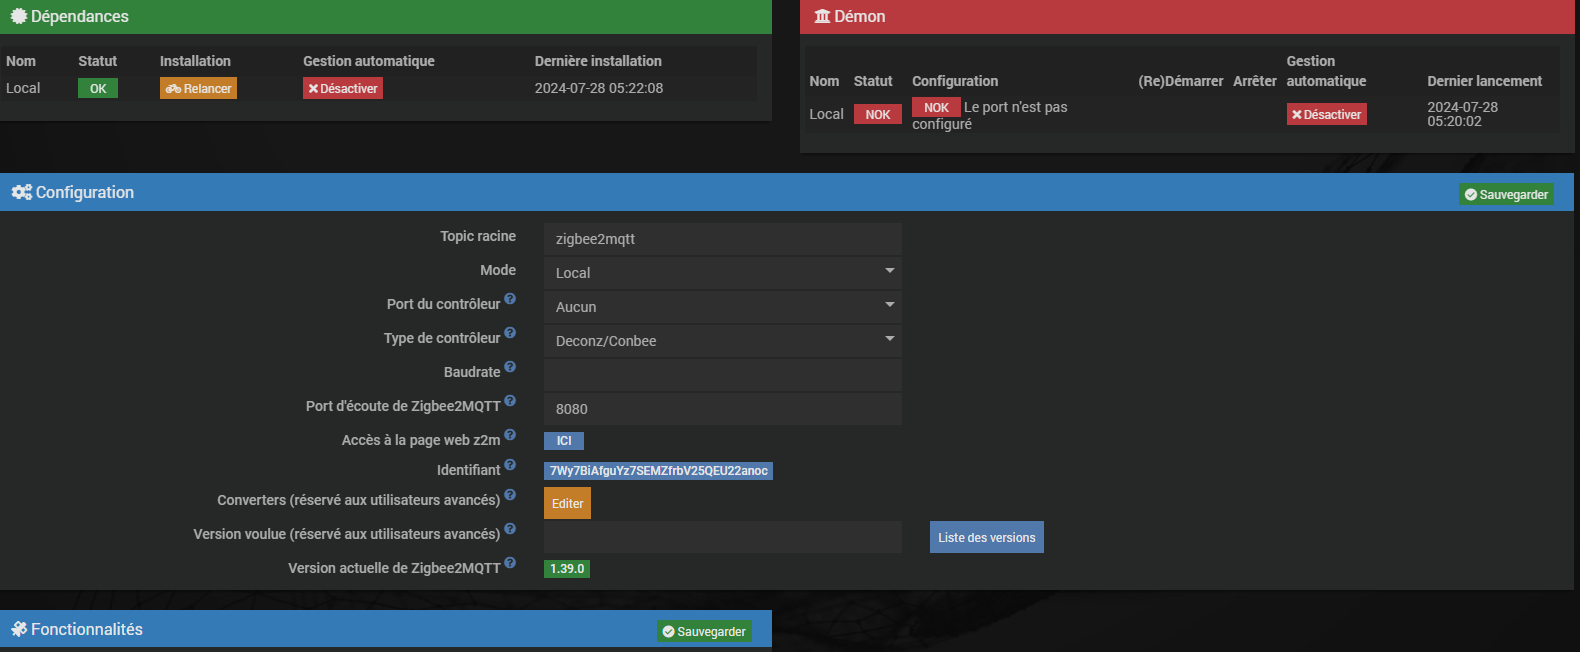Click help icon for Accès à la page web z2m
This screenshot has height=652, width=1580.
point(510,434)
